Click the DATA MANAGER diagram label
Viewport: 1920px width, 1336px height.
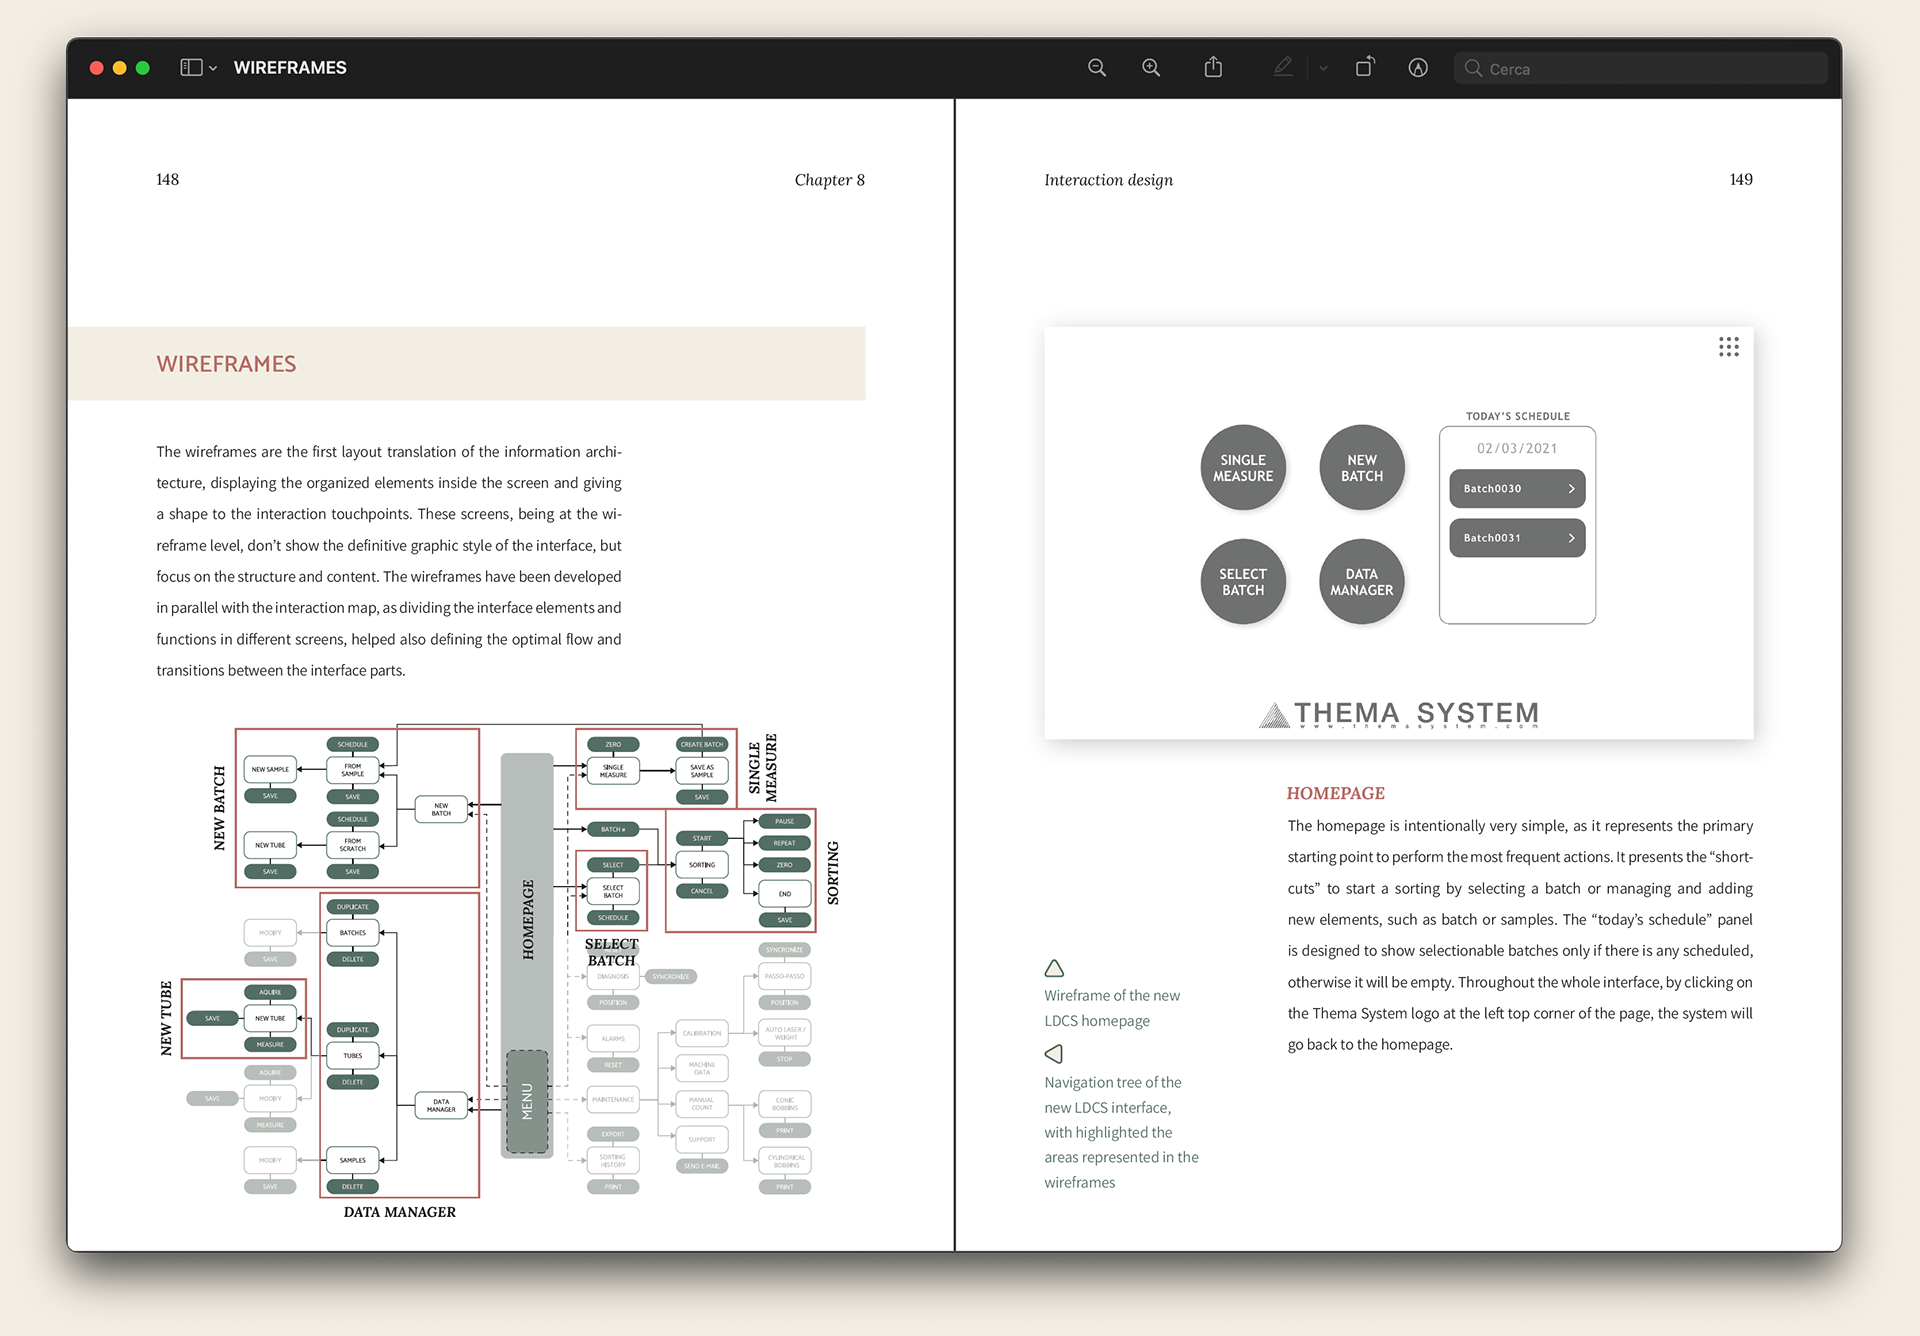(400, 1212)
